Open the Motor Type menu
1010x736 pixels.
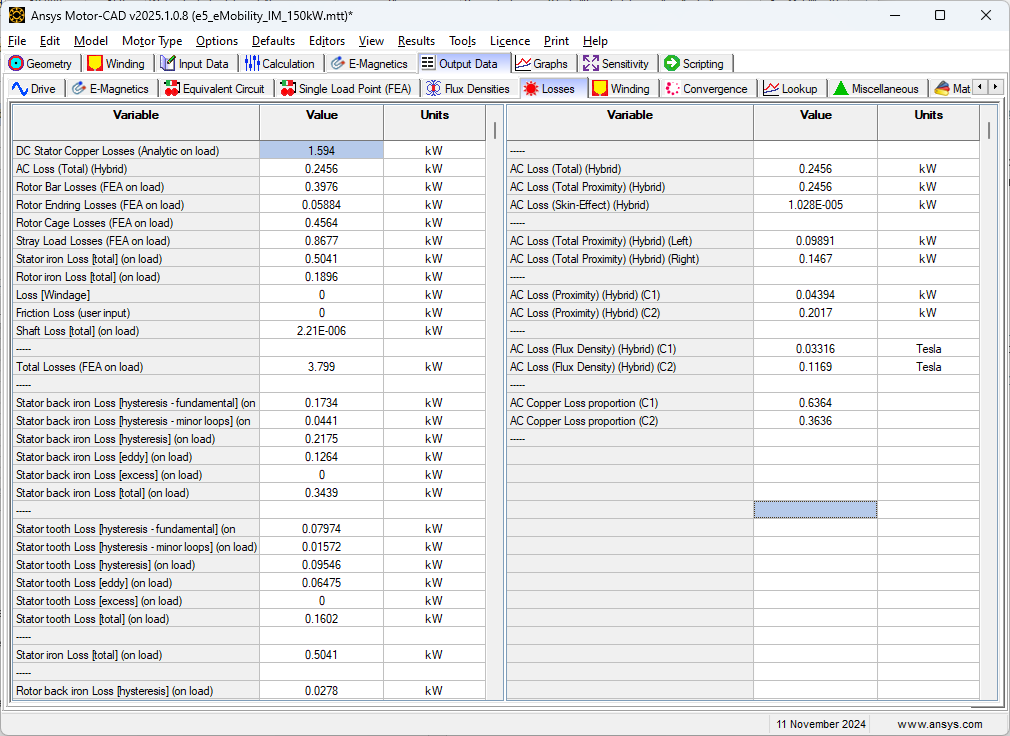point(152,41)
